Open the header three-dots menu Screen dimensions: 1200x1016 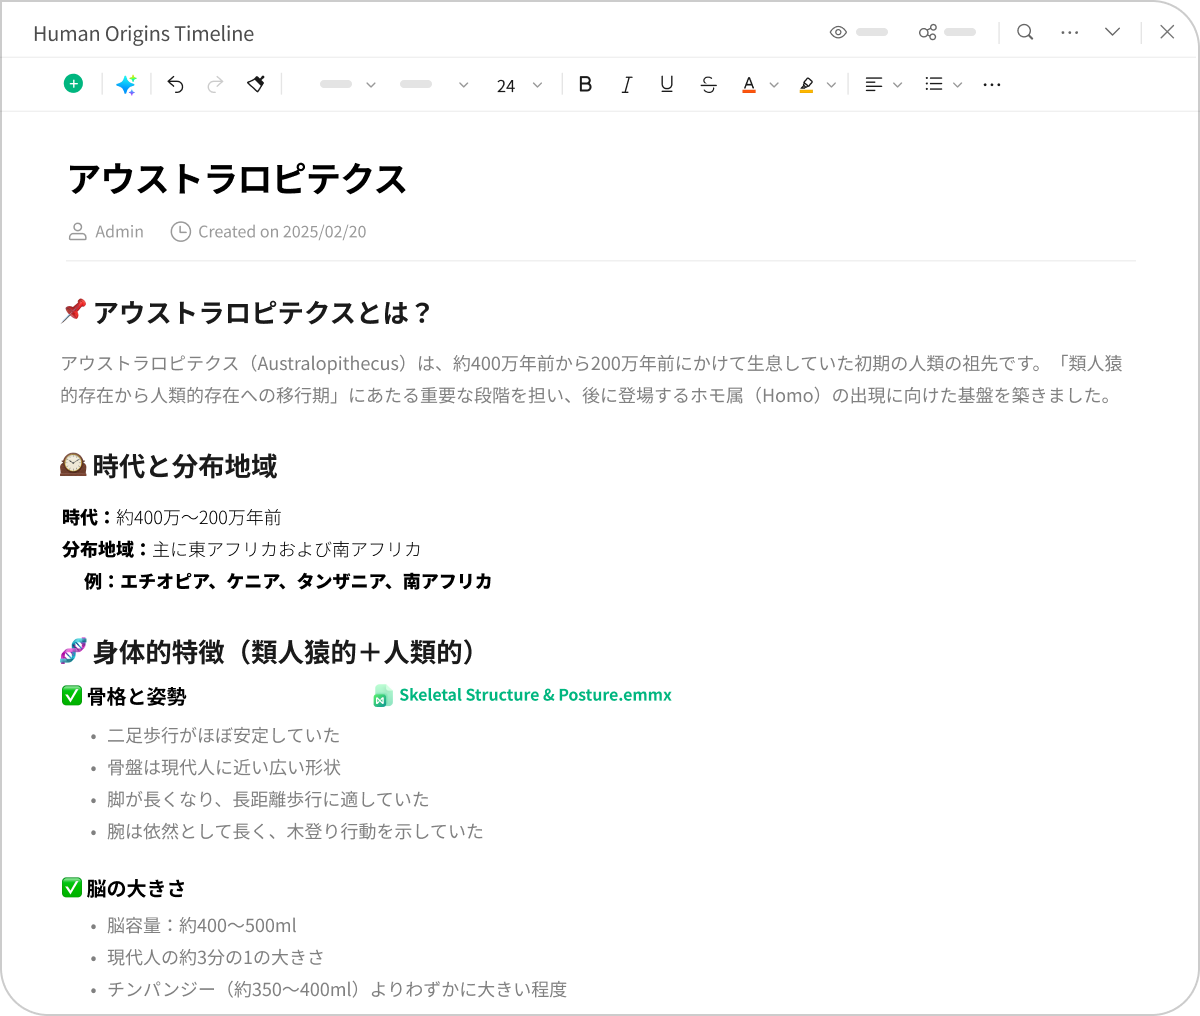tap(1069, 32)
